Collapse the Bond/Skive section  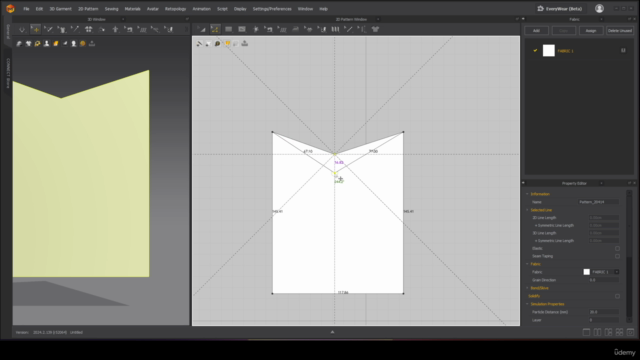click(527, 288)
